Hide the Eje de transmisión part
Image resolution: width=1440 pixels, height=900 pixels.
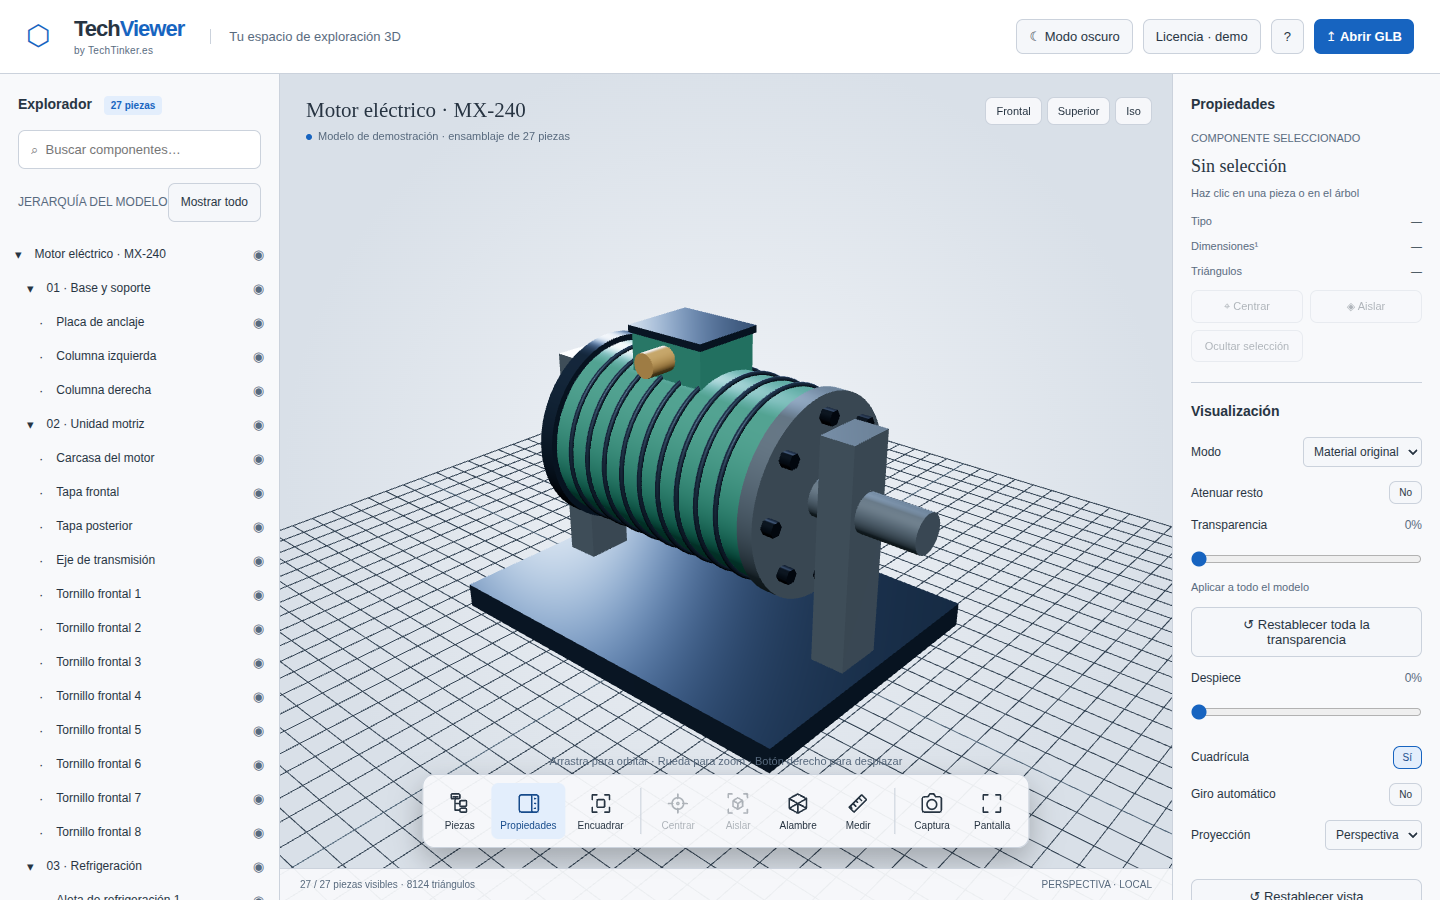(258, 561)
